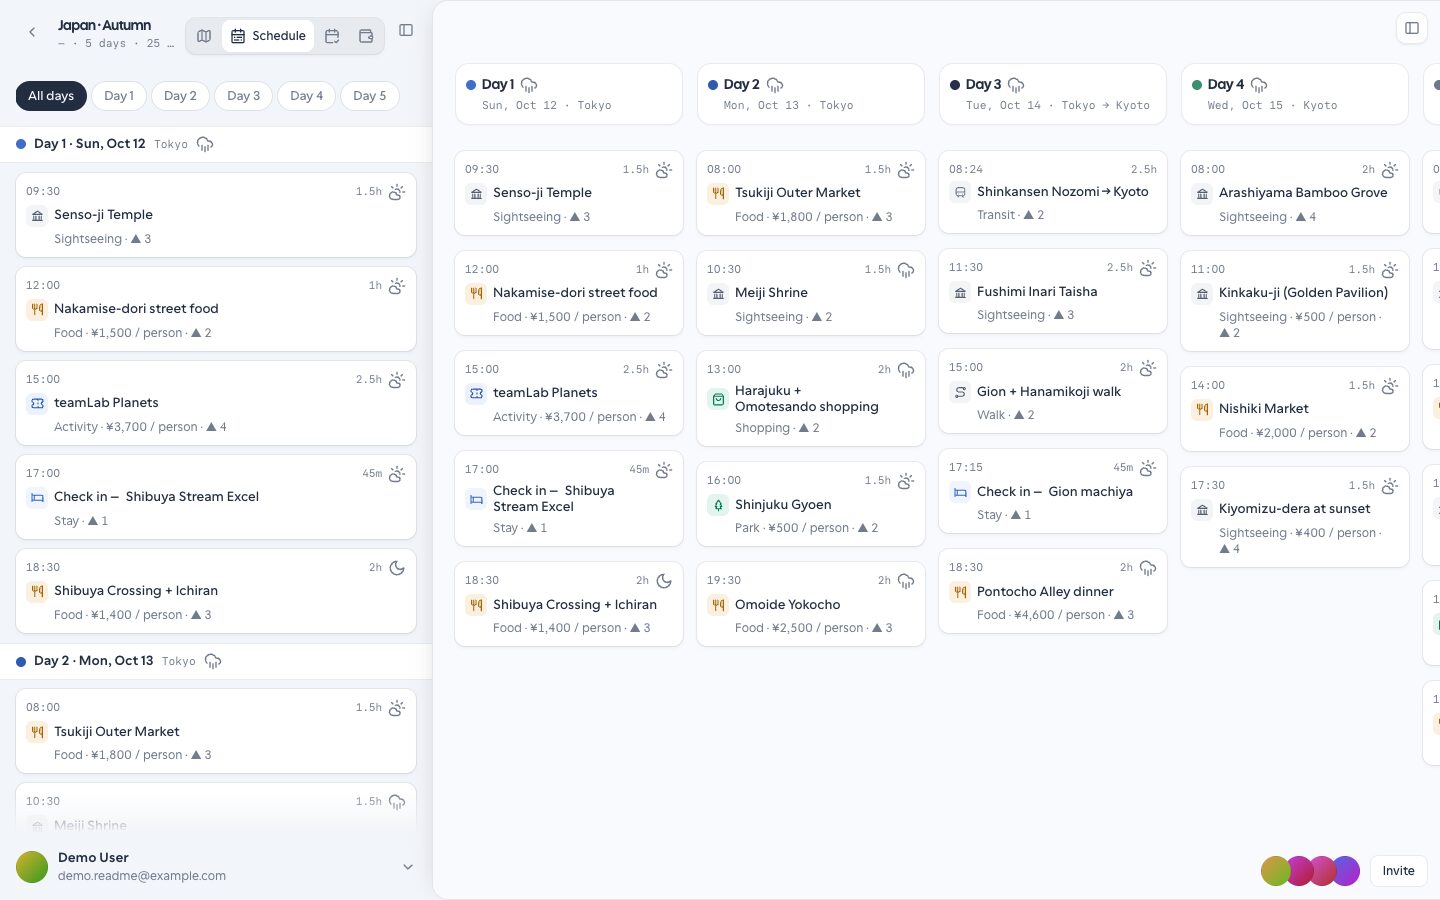Open the wallet budget view tab

pyautogui.click(x=366, y=36)
